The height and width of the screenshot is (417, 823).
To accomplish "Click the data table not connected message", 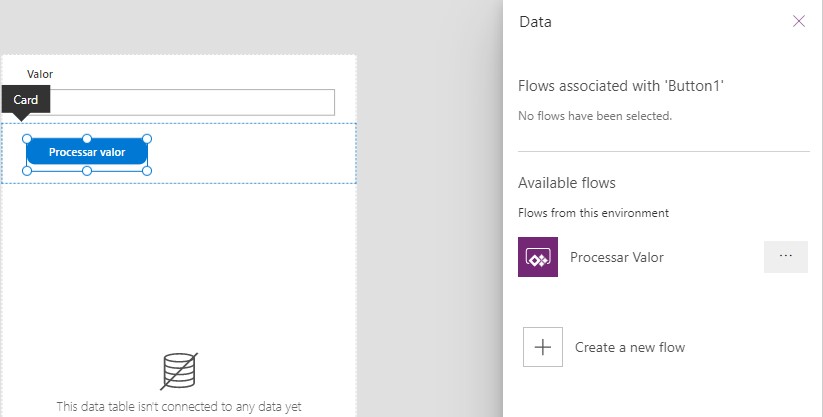I will (x=179, y=406).
